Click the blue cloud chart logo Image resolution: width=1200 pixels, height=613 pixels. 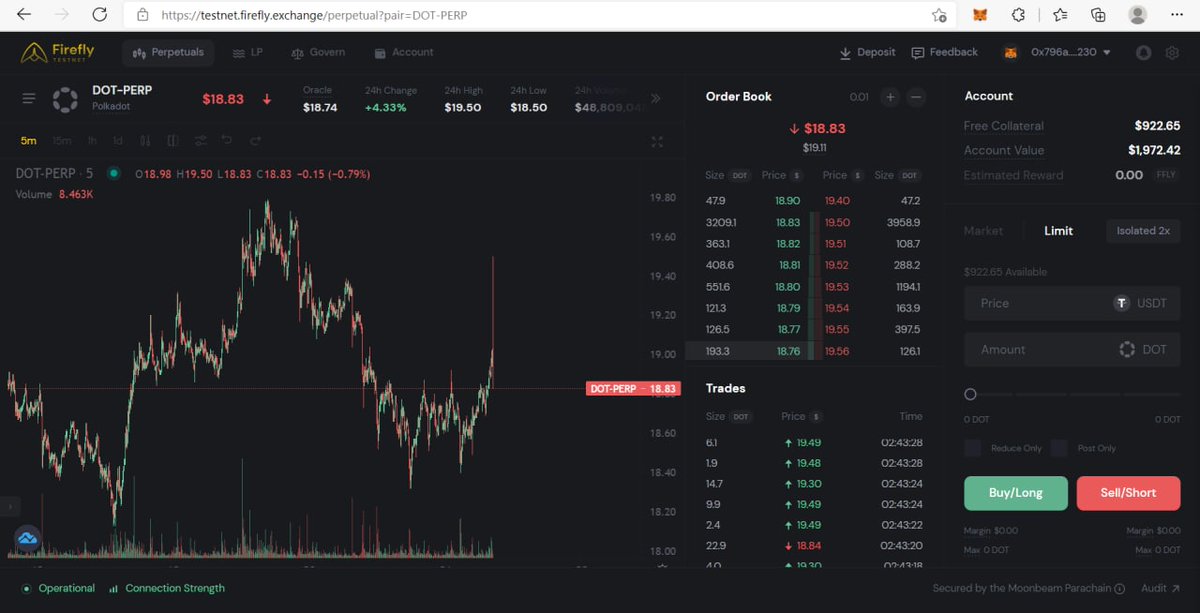coord(27,539)
